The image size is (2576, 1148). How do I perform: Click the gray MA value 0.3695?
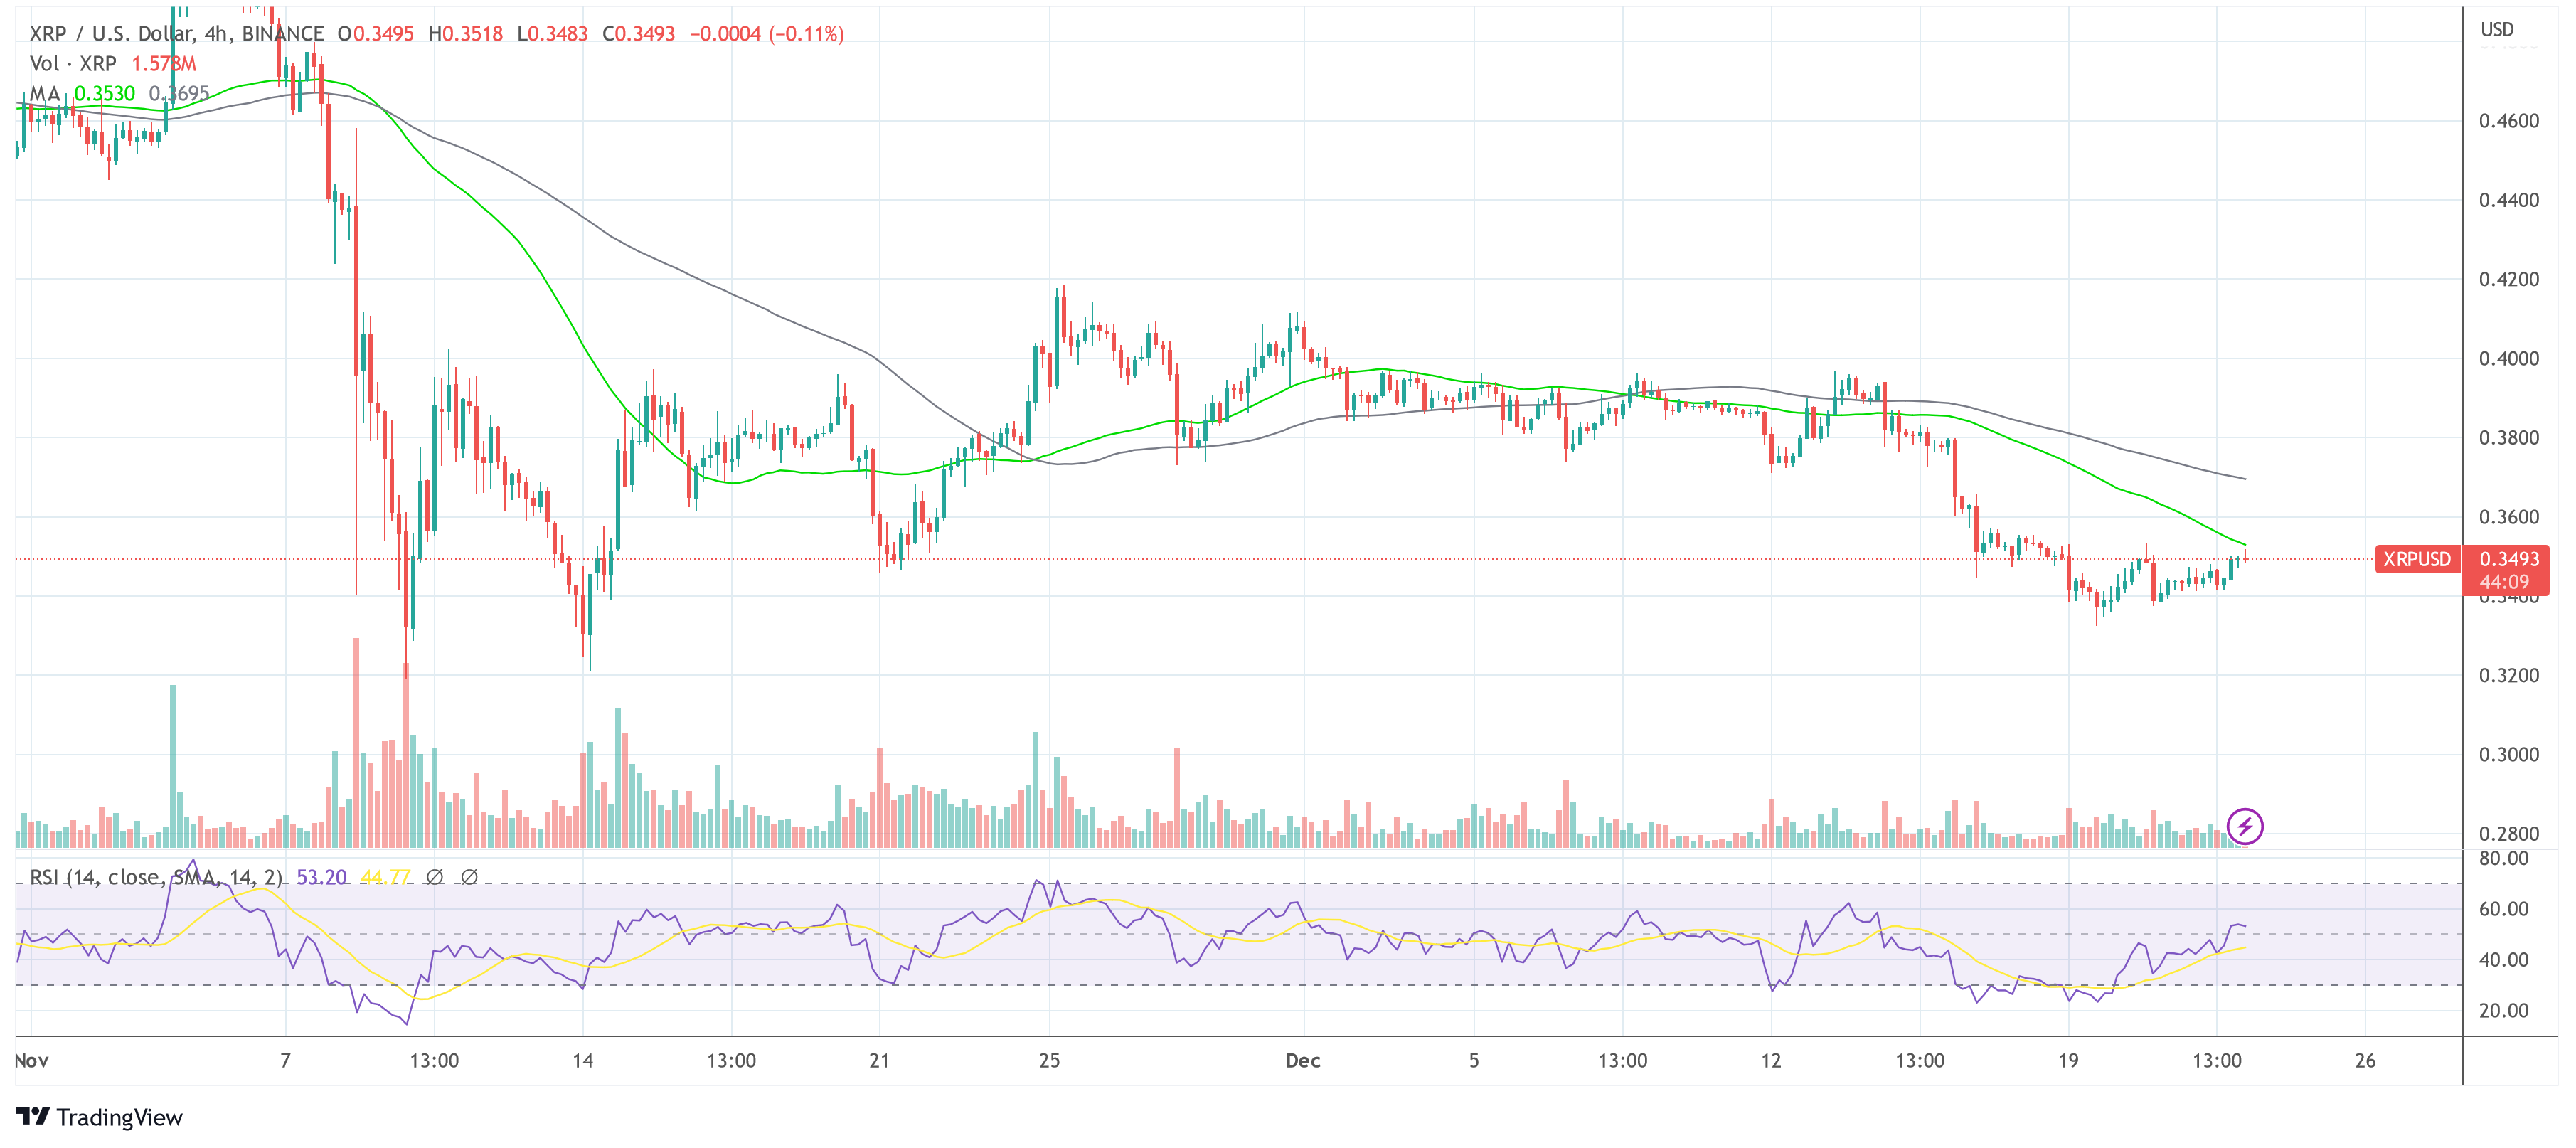[x=179, y=94]
